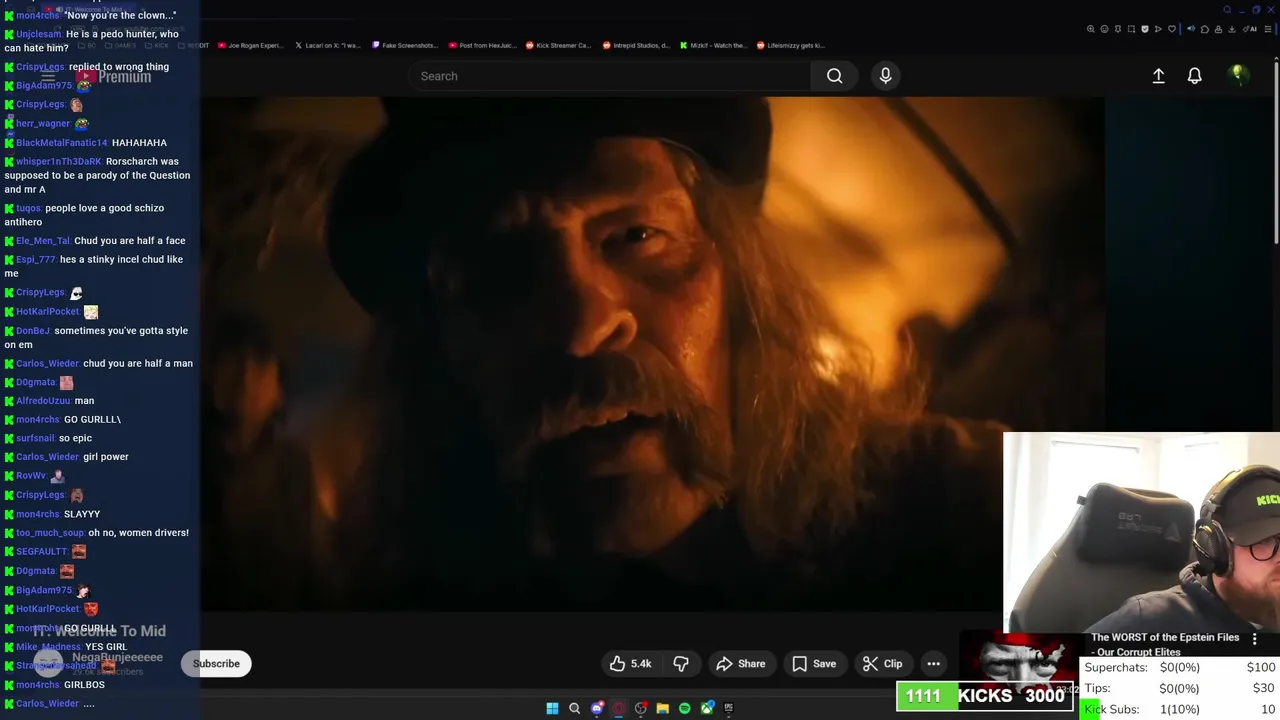The image size is (1280, 720).
Task: Switch to Fake Screenshots tab
Action: (x=405, y=45)
